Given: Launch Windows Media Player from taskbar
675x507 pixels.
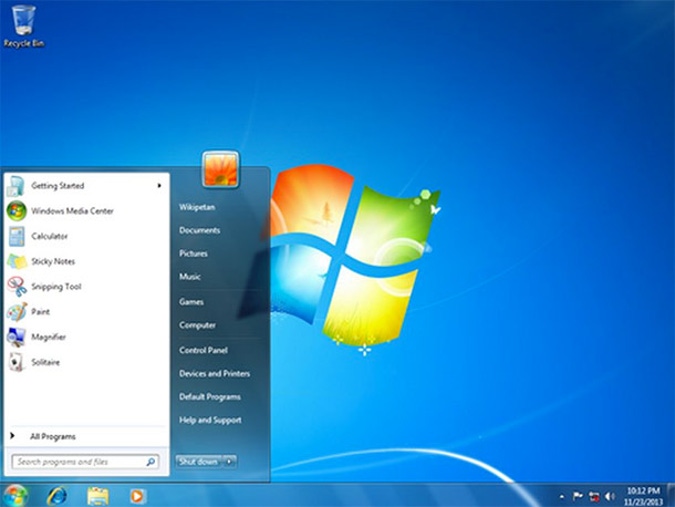Looking at the screenshot, I should pyautogui.click(x=138, y=496).
